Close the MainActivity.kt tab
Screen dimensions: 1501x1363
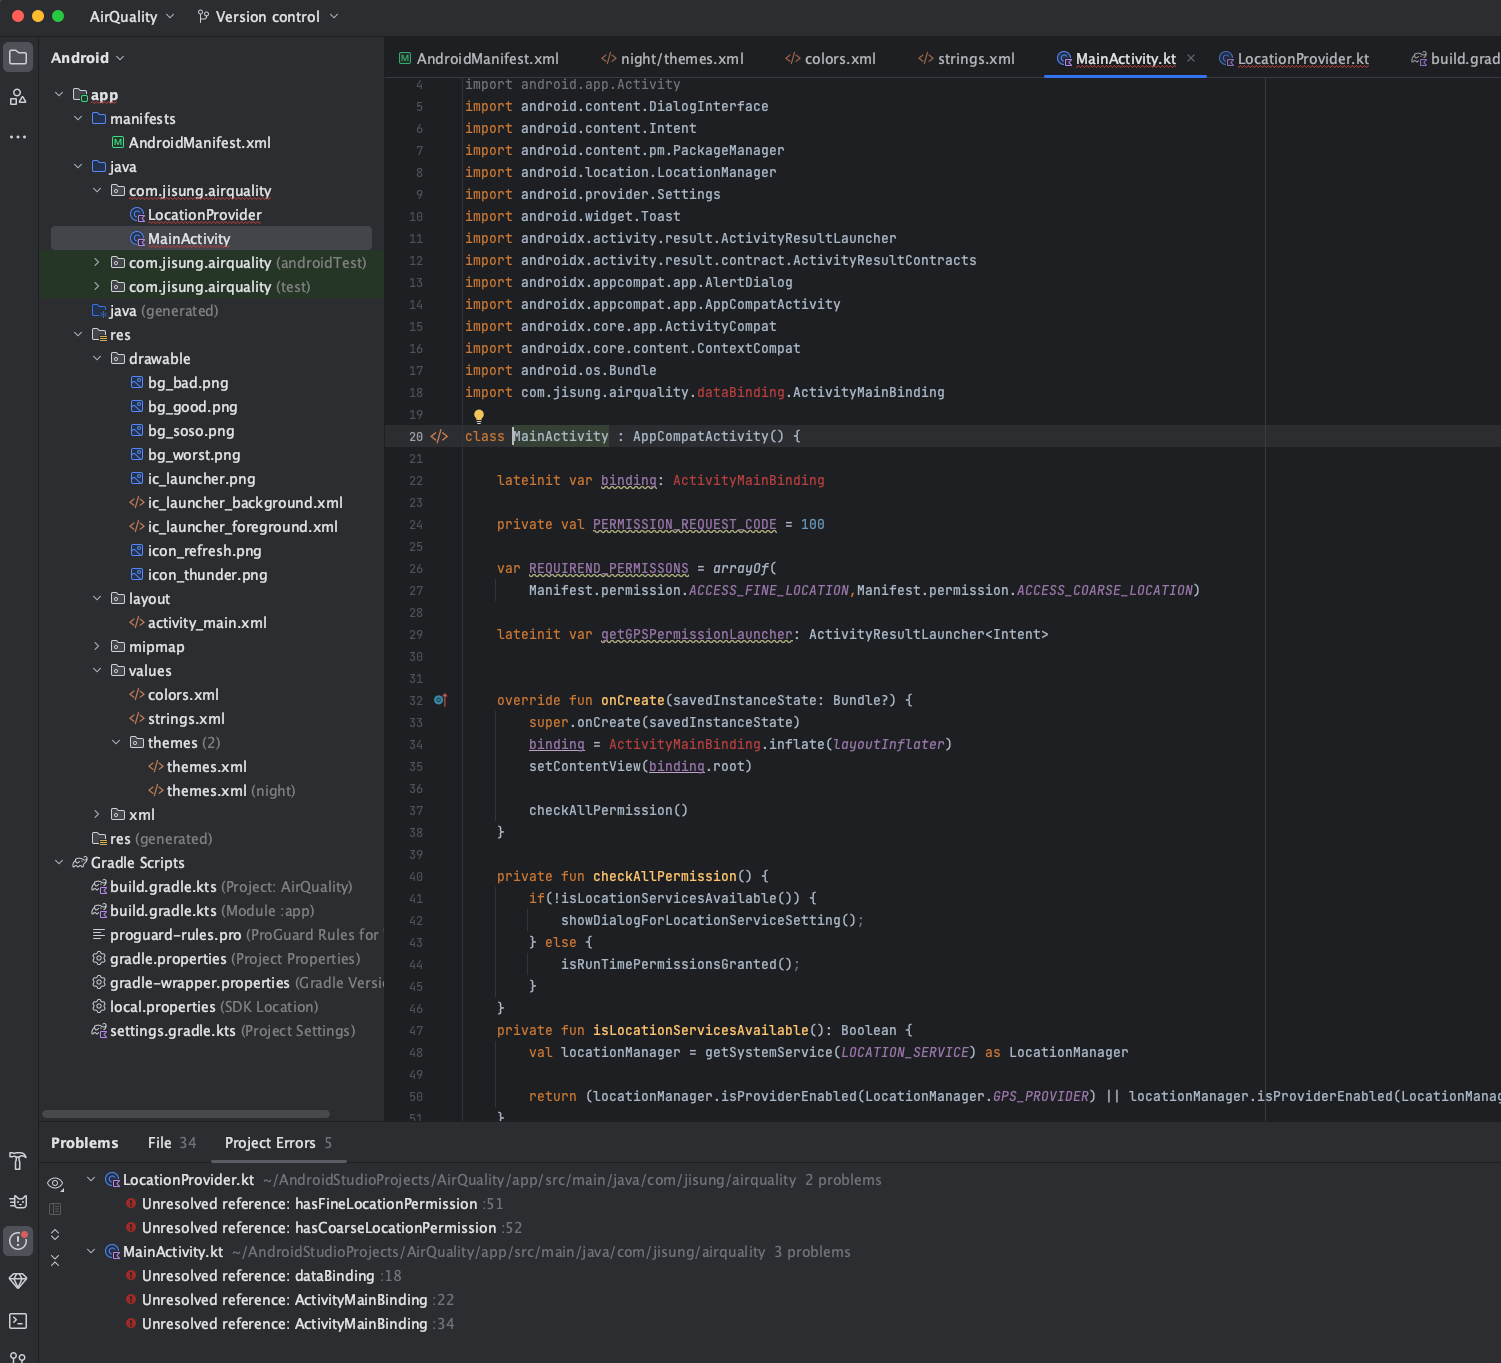[x=1191, y=58]
